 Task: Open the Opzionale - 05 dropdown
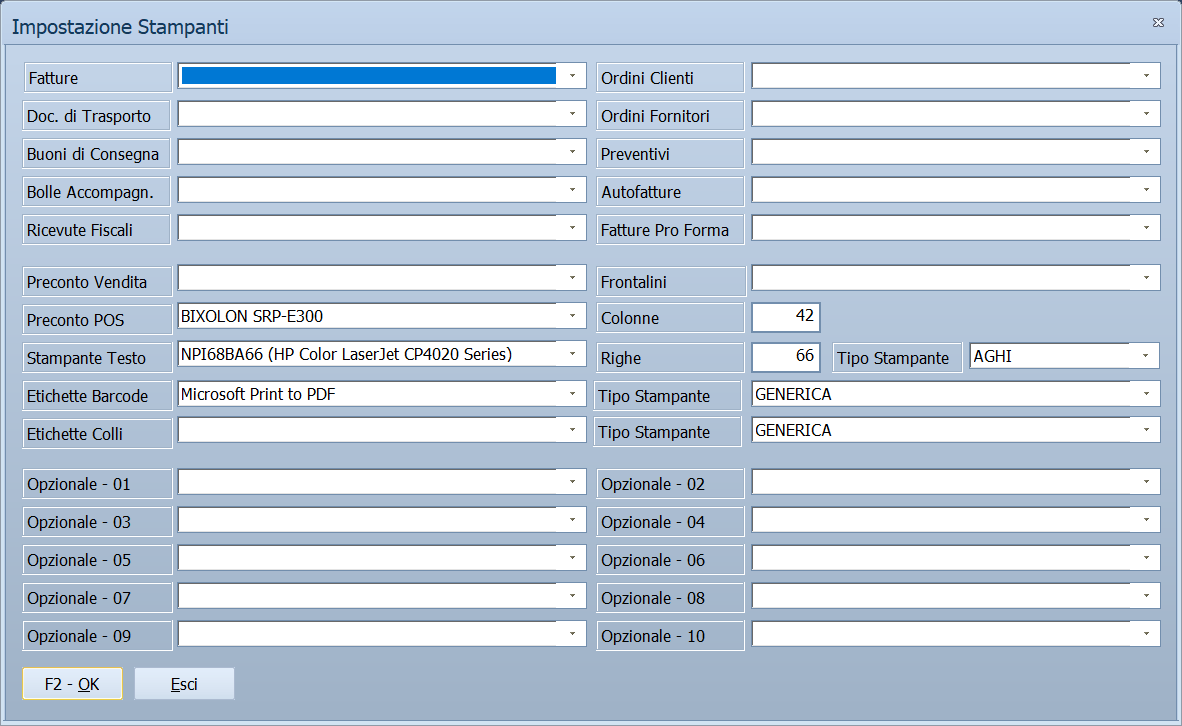tap(572, 558)
